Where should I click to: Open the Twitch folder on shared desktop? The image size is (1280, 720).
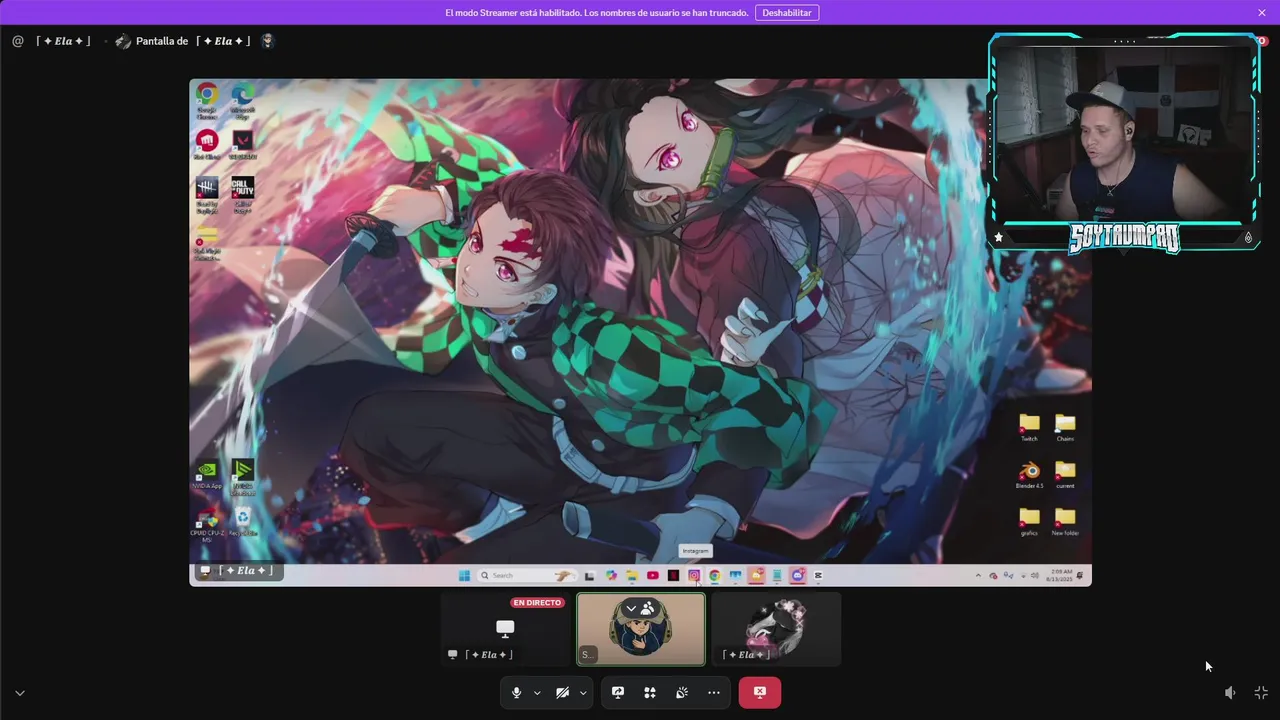click(1029, 427)
